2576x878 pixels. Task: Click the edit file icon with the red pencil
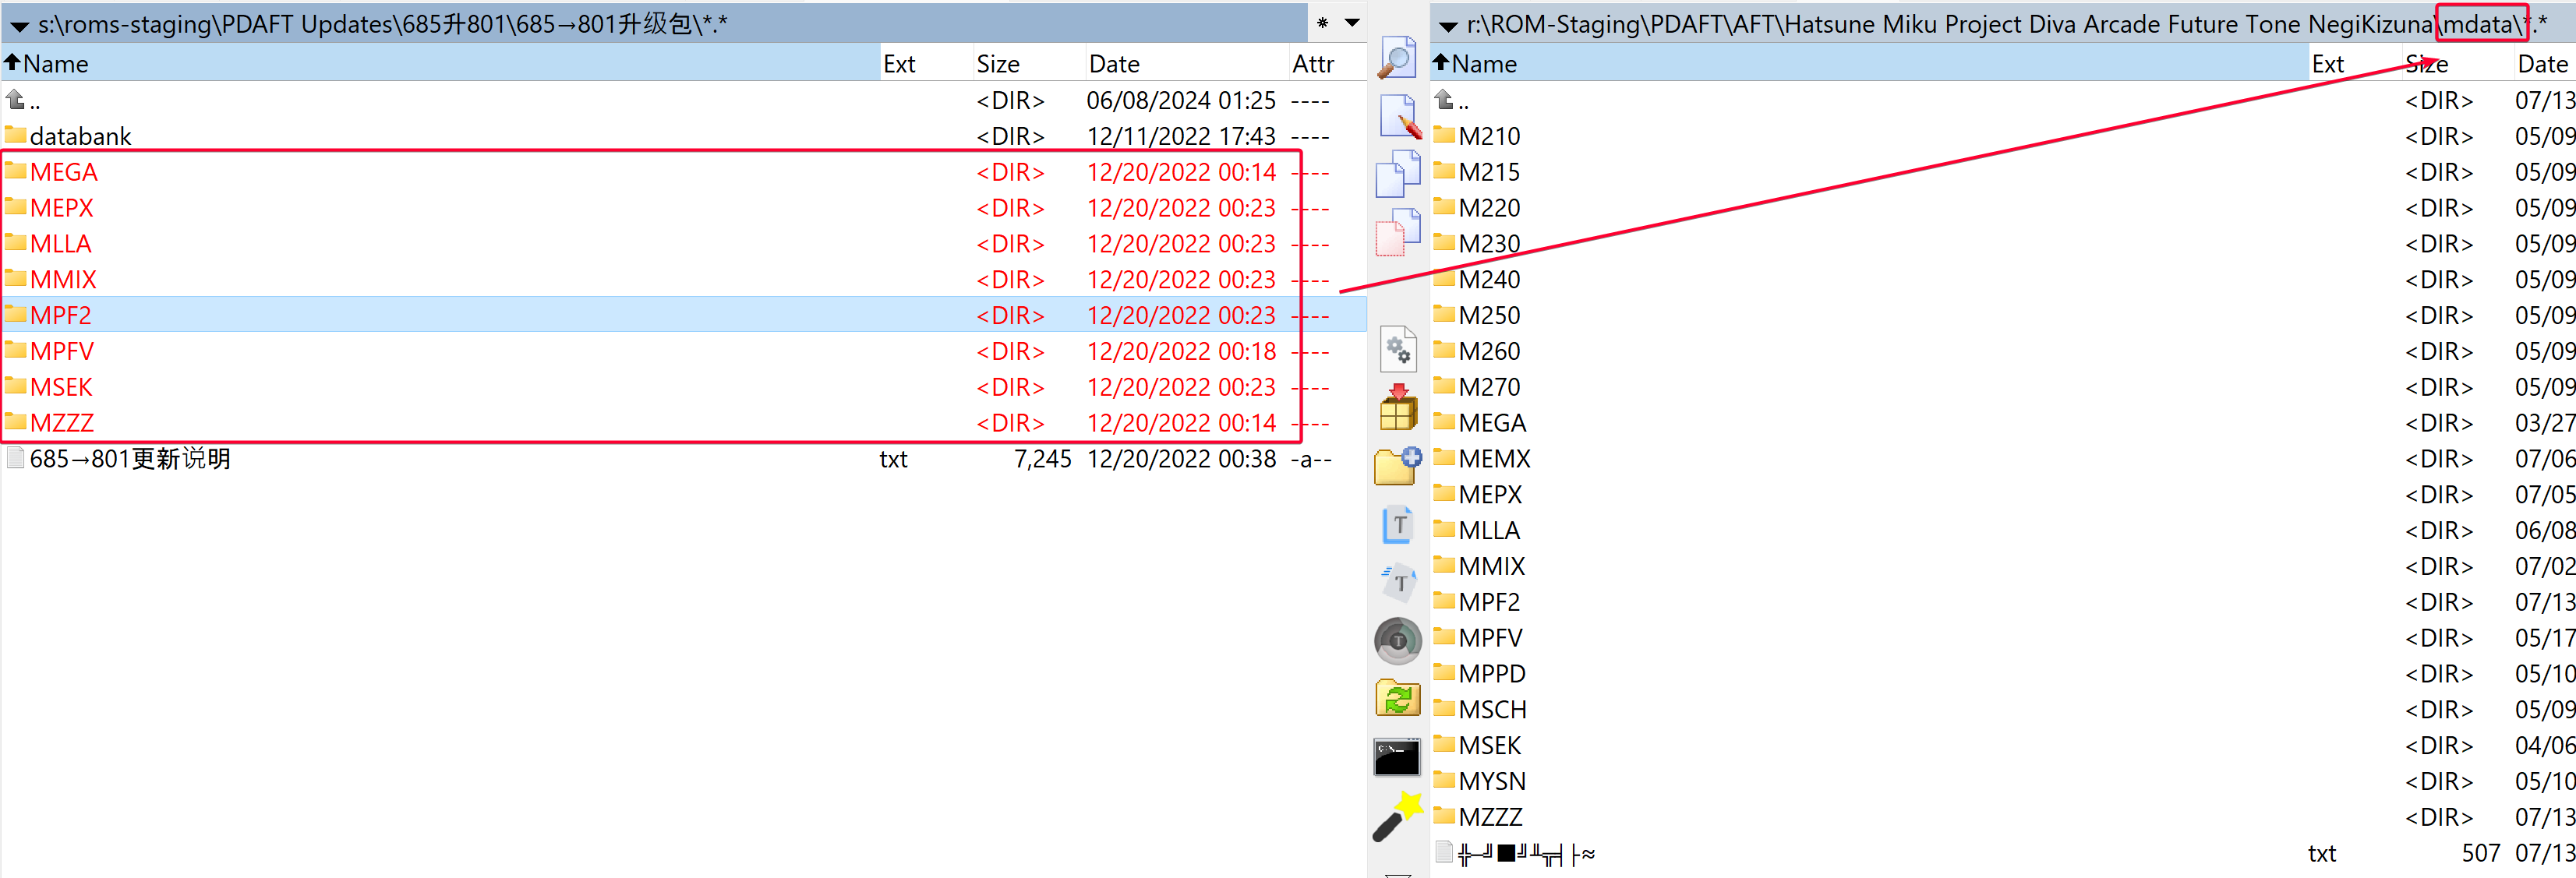(x=1399, y=116)
